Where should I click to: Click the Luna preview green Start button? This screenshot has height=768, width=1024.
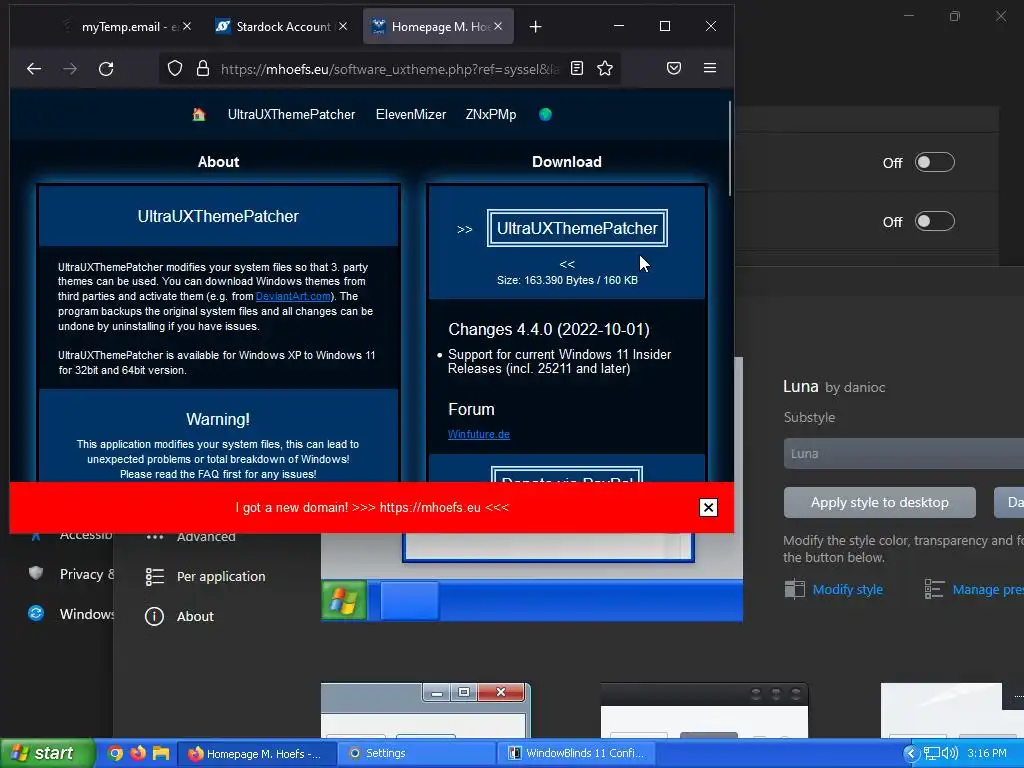(344, 600)
